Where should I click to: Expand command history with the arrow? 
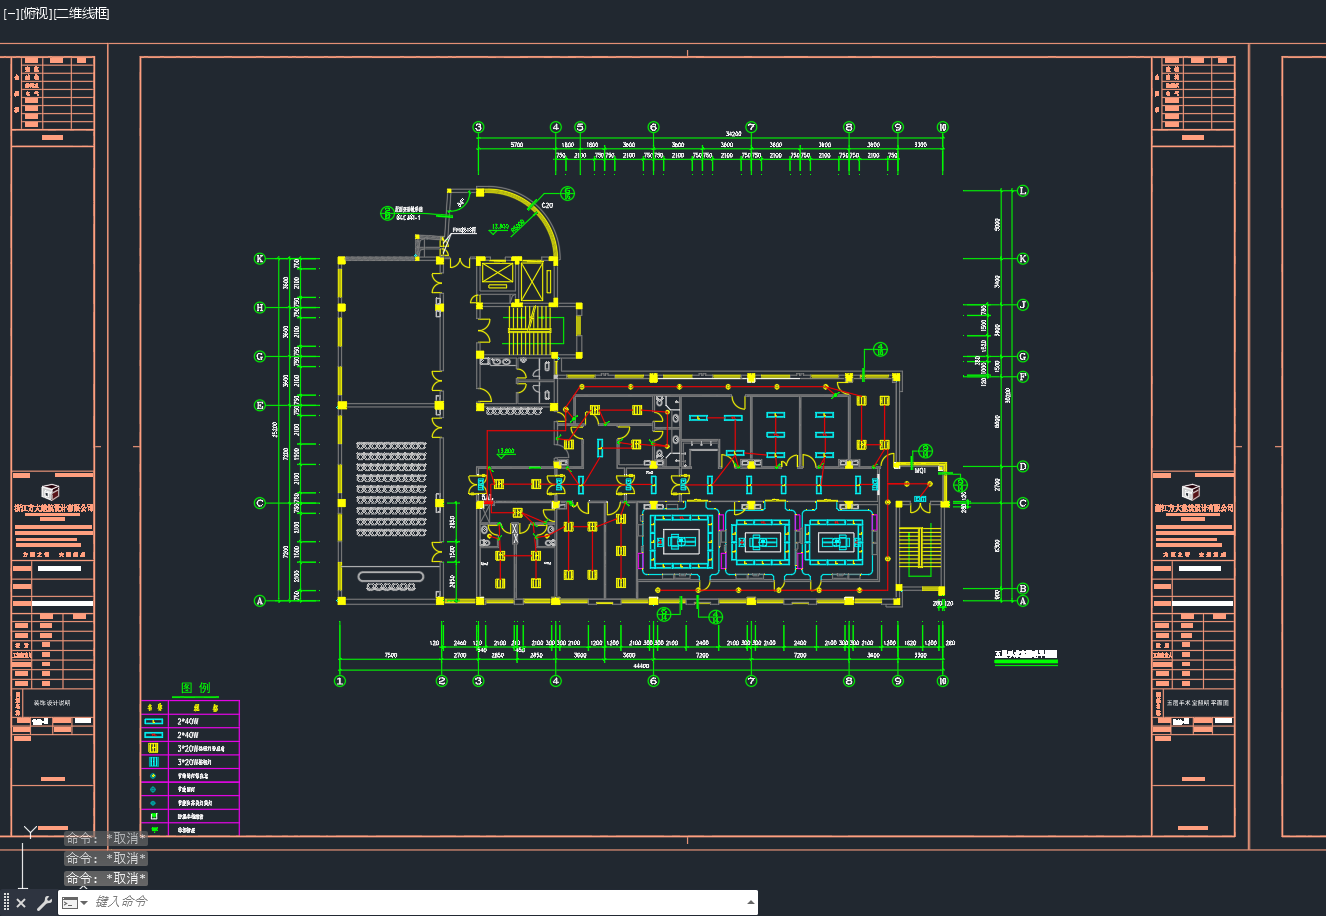[750, 902]
